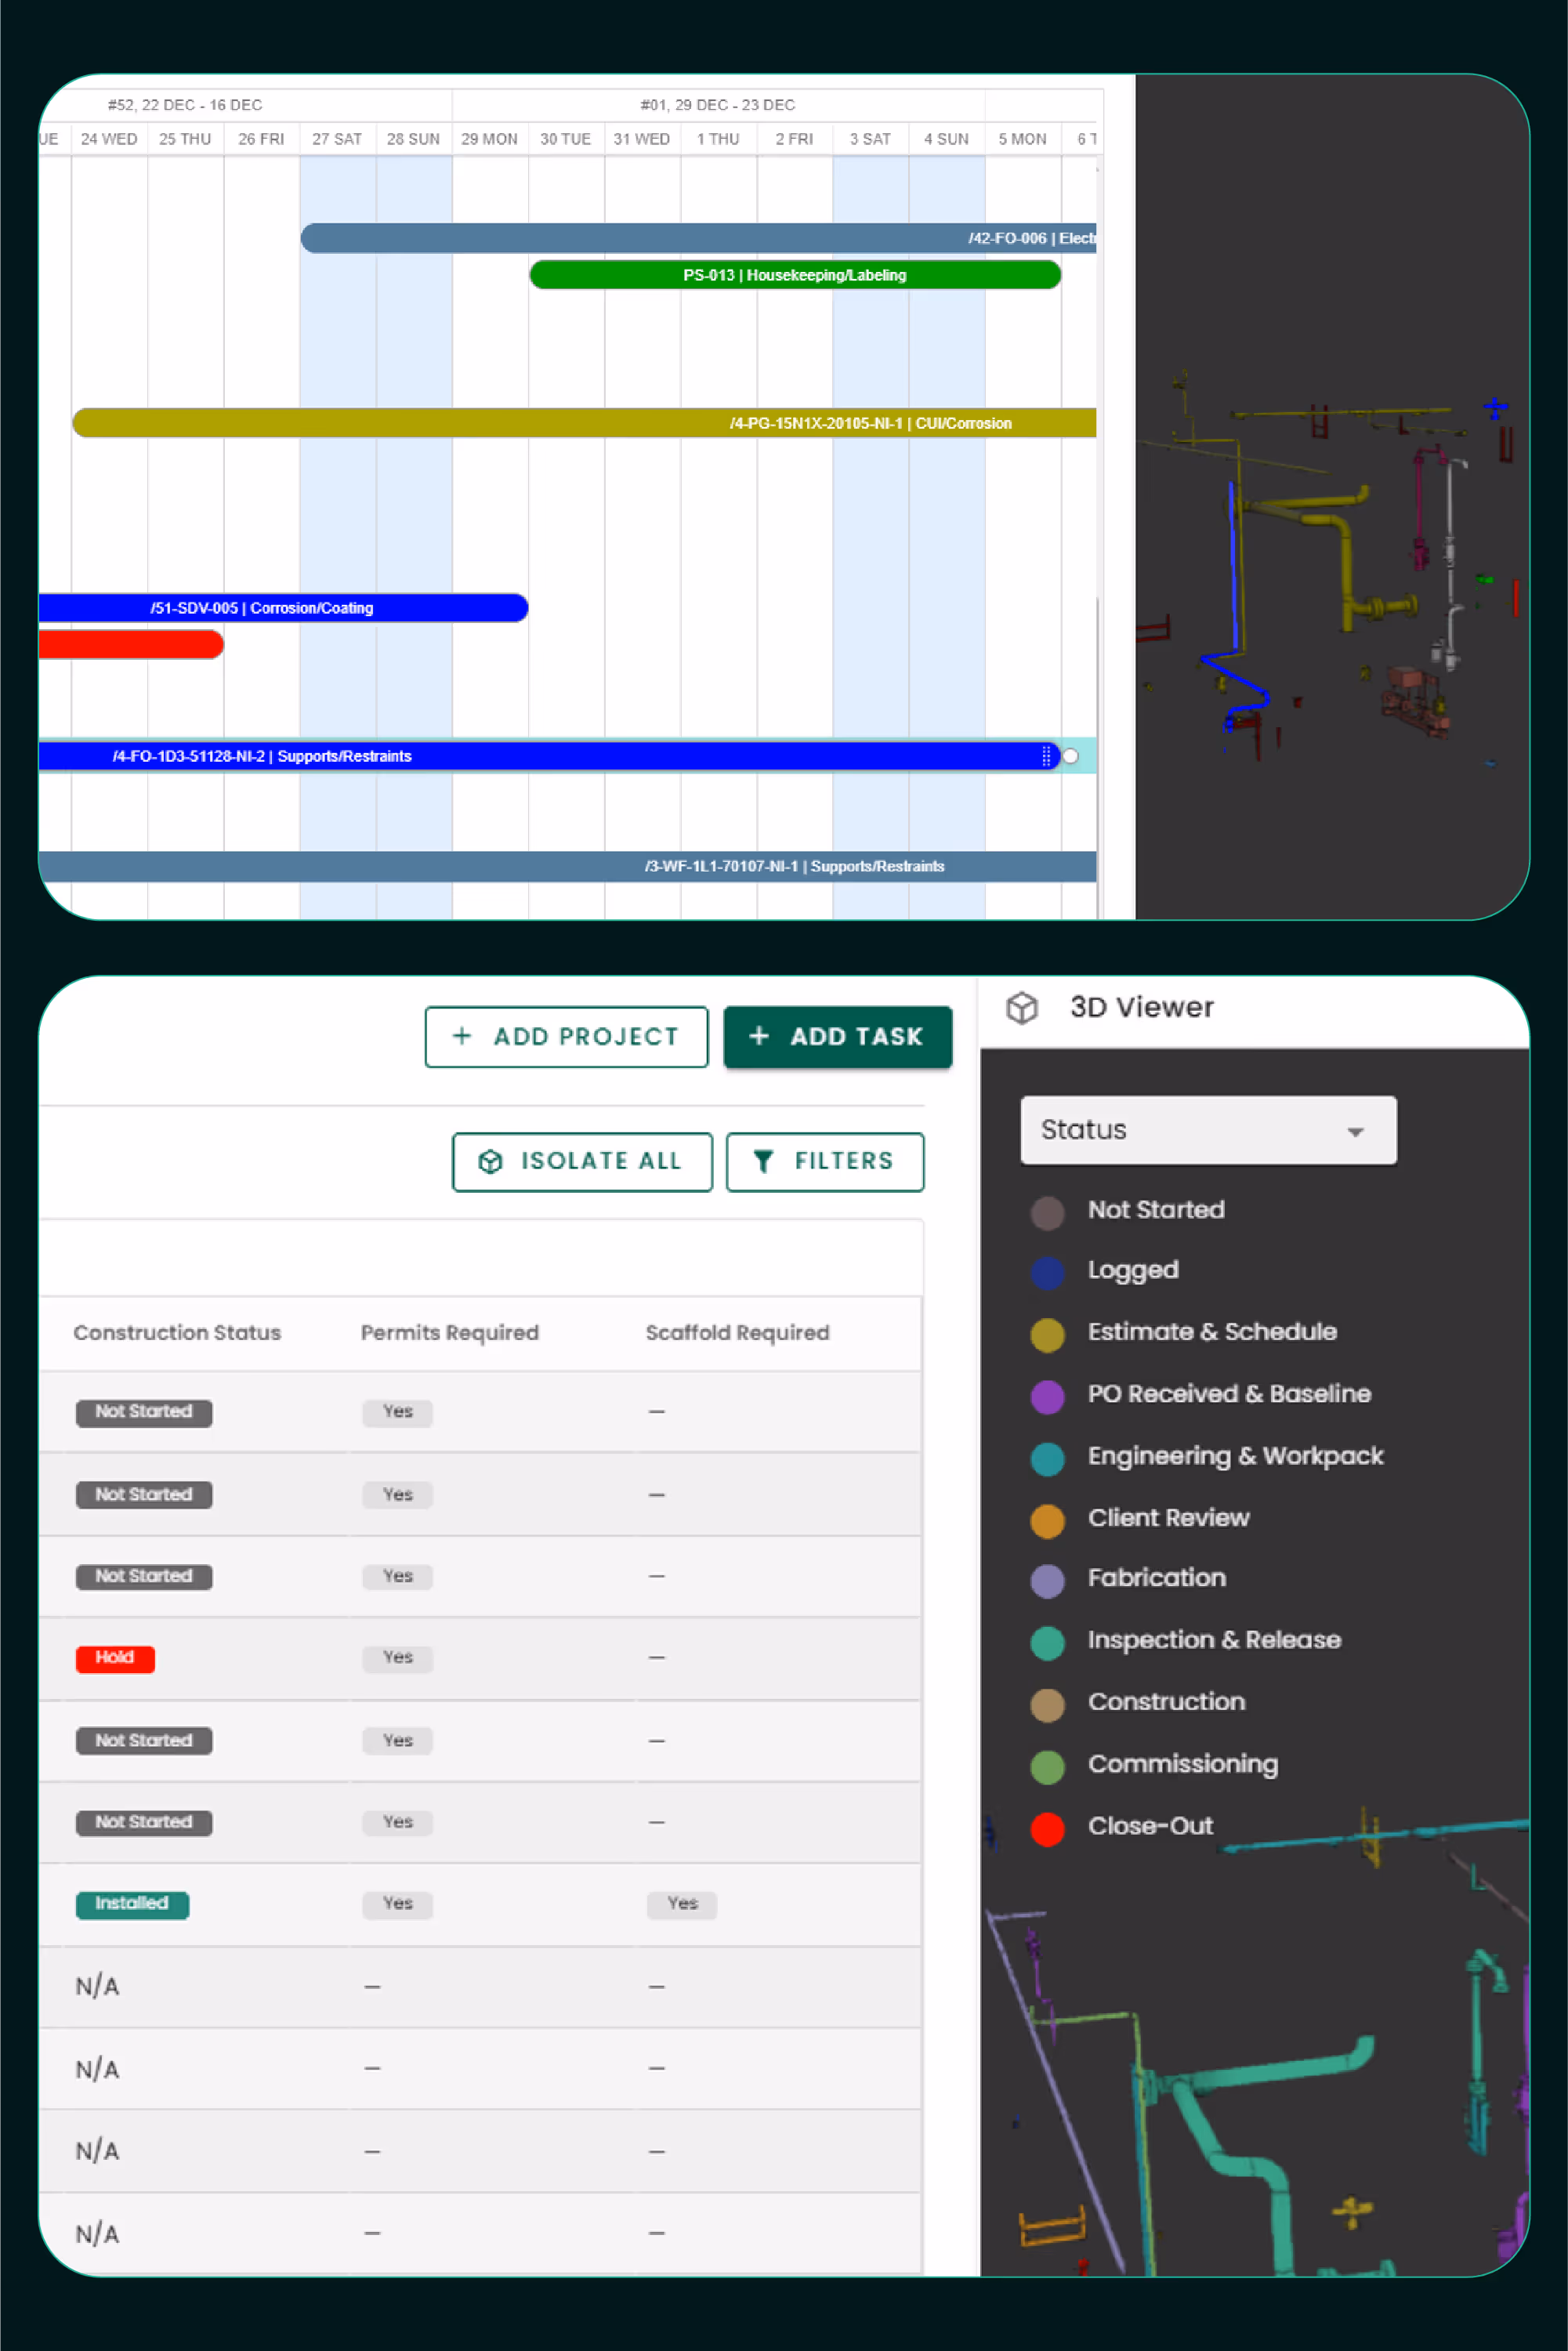Click the plus icon on Add Project
The height and width of the screenshot is (2351, 1568).
pos(462,1036)
